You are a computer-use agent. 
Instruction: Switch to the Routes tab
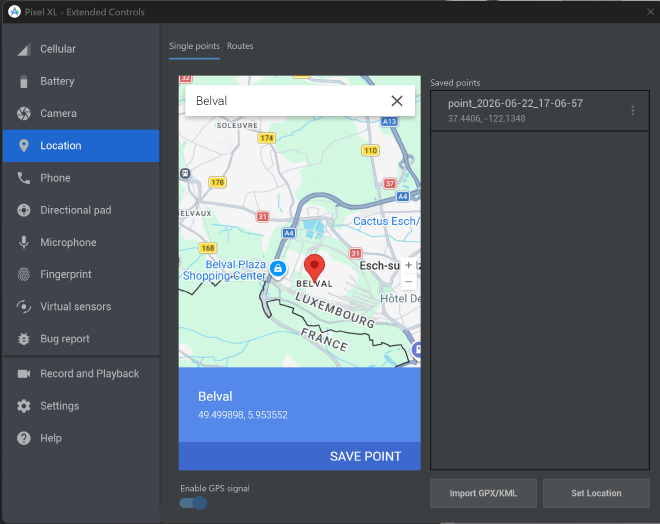[x=240, y=46]
